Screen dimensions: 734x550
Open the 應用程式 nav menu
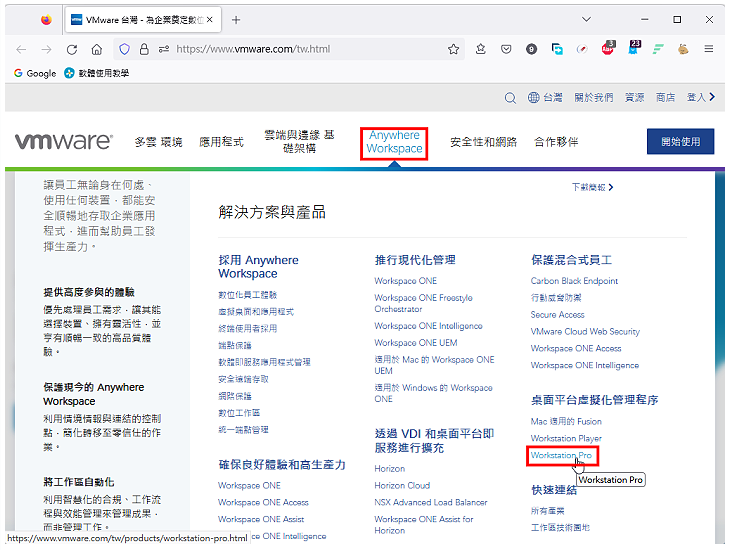click(x=221, y=142)
